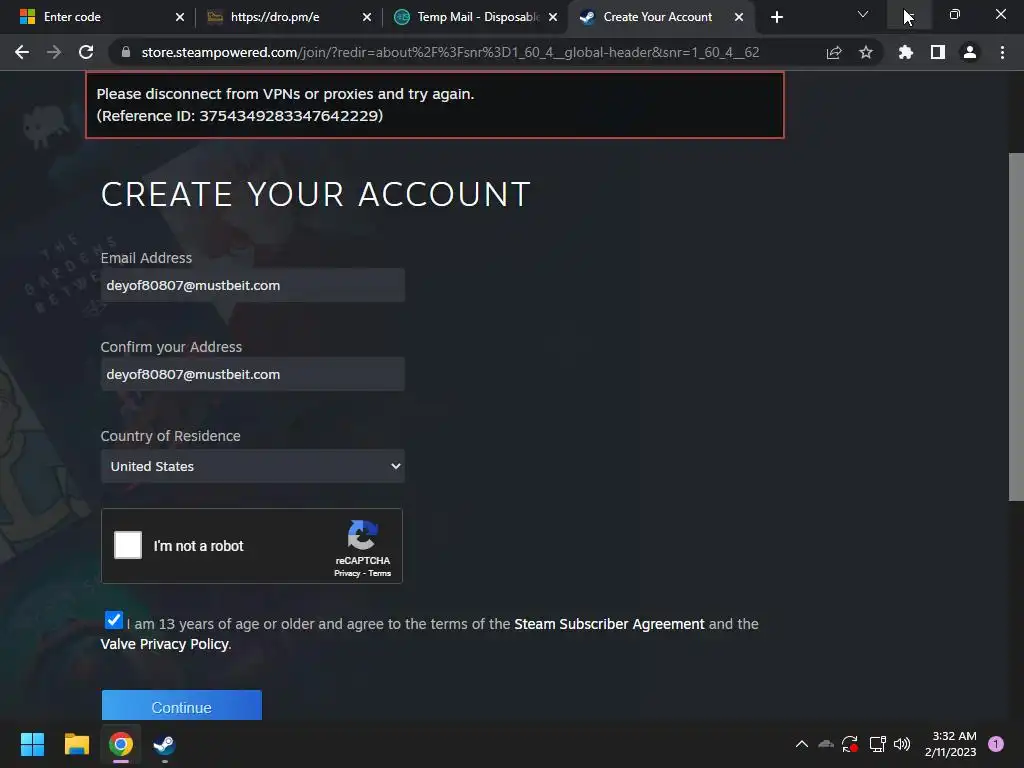Toggle the Chrome side panel
Image resolution: width=1024 pixels, height=768 pixels.
point(938,52)
